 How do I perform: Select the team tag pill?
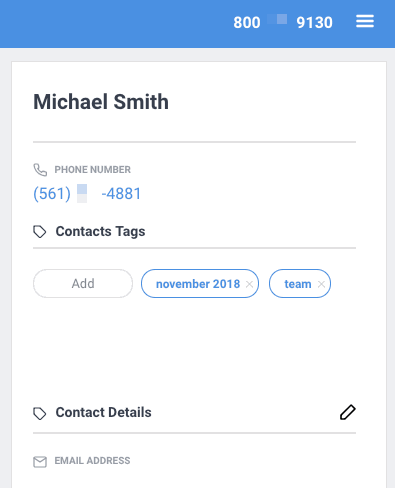tap(300, 284)
